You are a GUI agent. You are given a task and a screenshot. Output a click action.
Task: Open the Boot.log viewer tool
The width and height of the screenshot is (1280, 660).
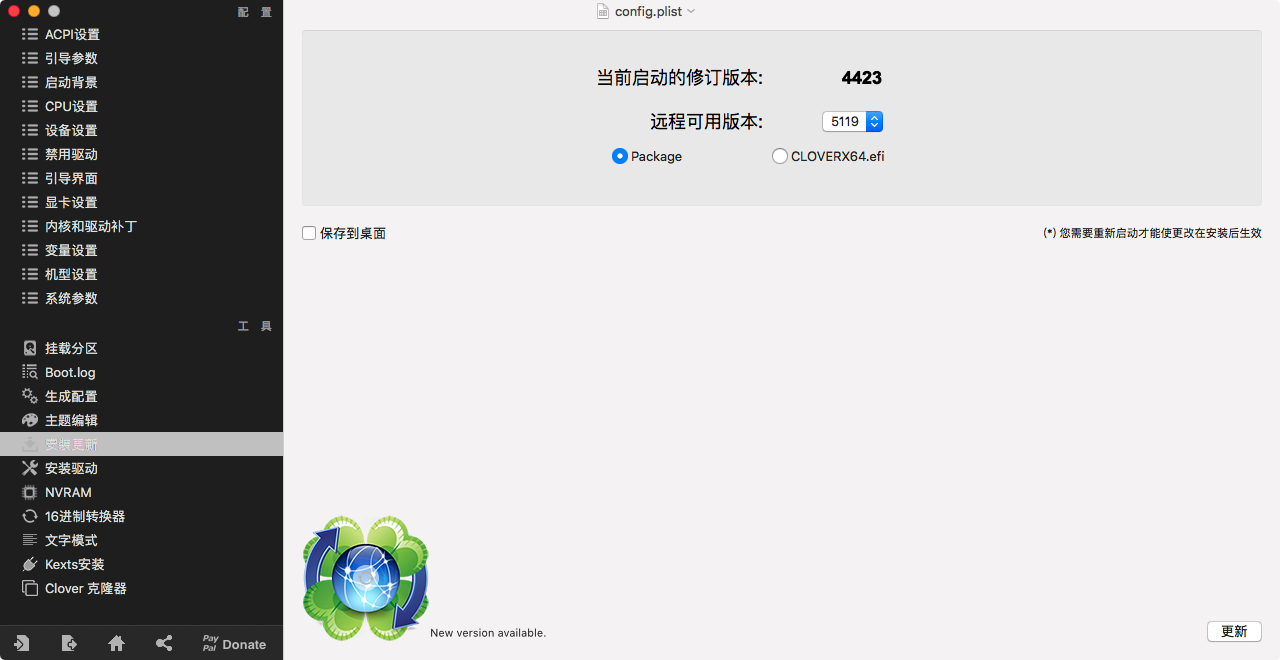(x=141, y=372)
